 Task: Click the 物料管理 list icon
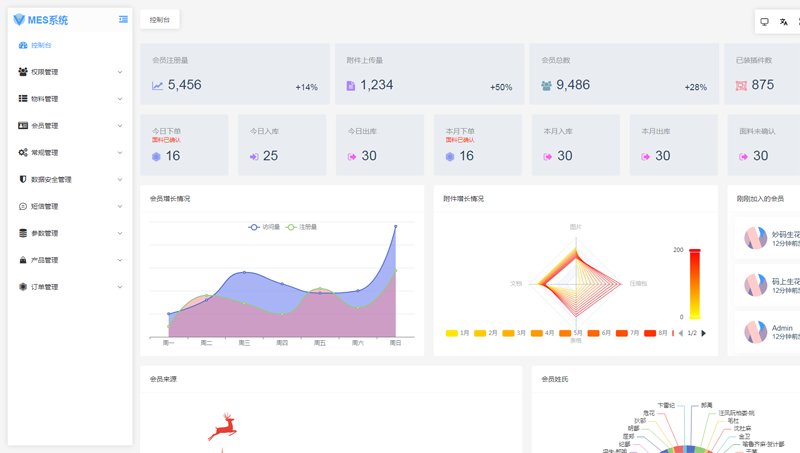coord(23,98)
